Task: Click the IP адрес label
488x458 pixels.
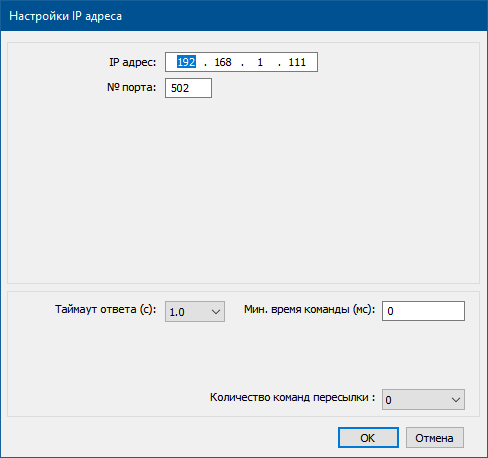Action: coord(133,62)
